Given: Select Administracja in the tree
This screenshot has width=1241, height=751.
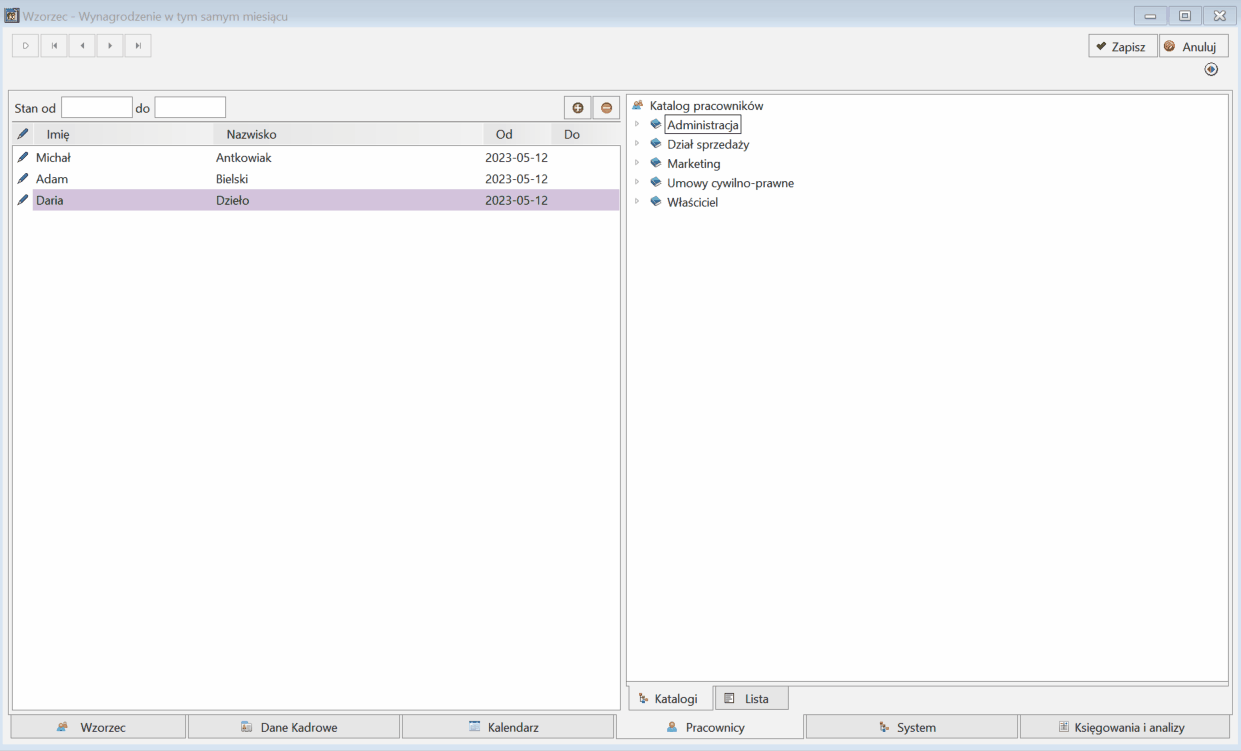Looking at the screenshot, I should point(703,125).
